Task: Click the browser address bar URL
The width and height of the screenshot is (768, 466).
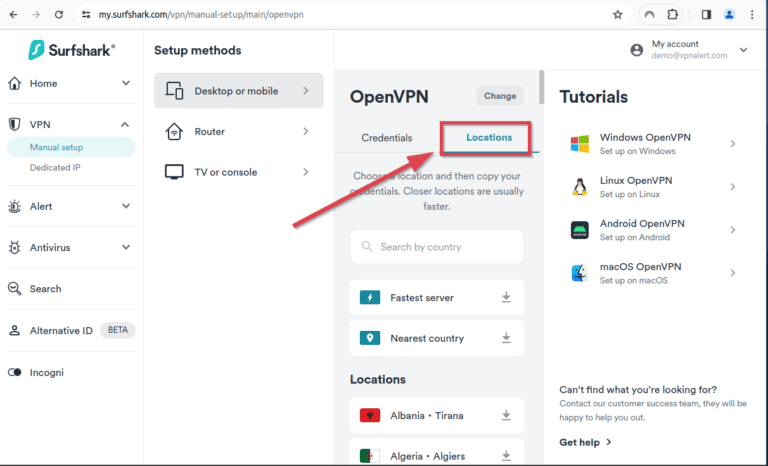Action: coord(201,15)
